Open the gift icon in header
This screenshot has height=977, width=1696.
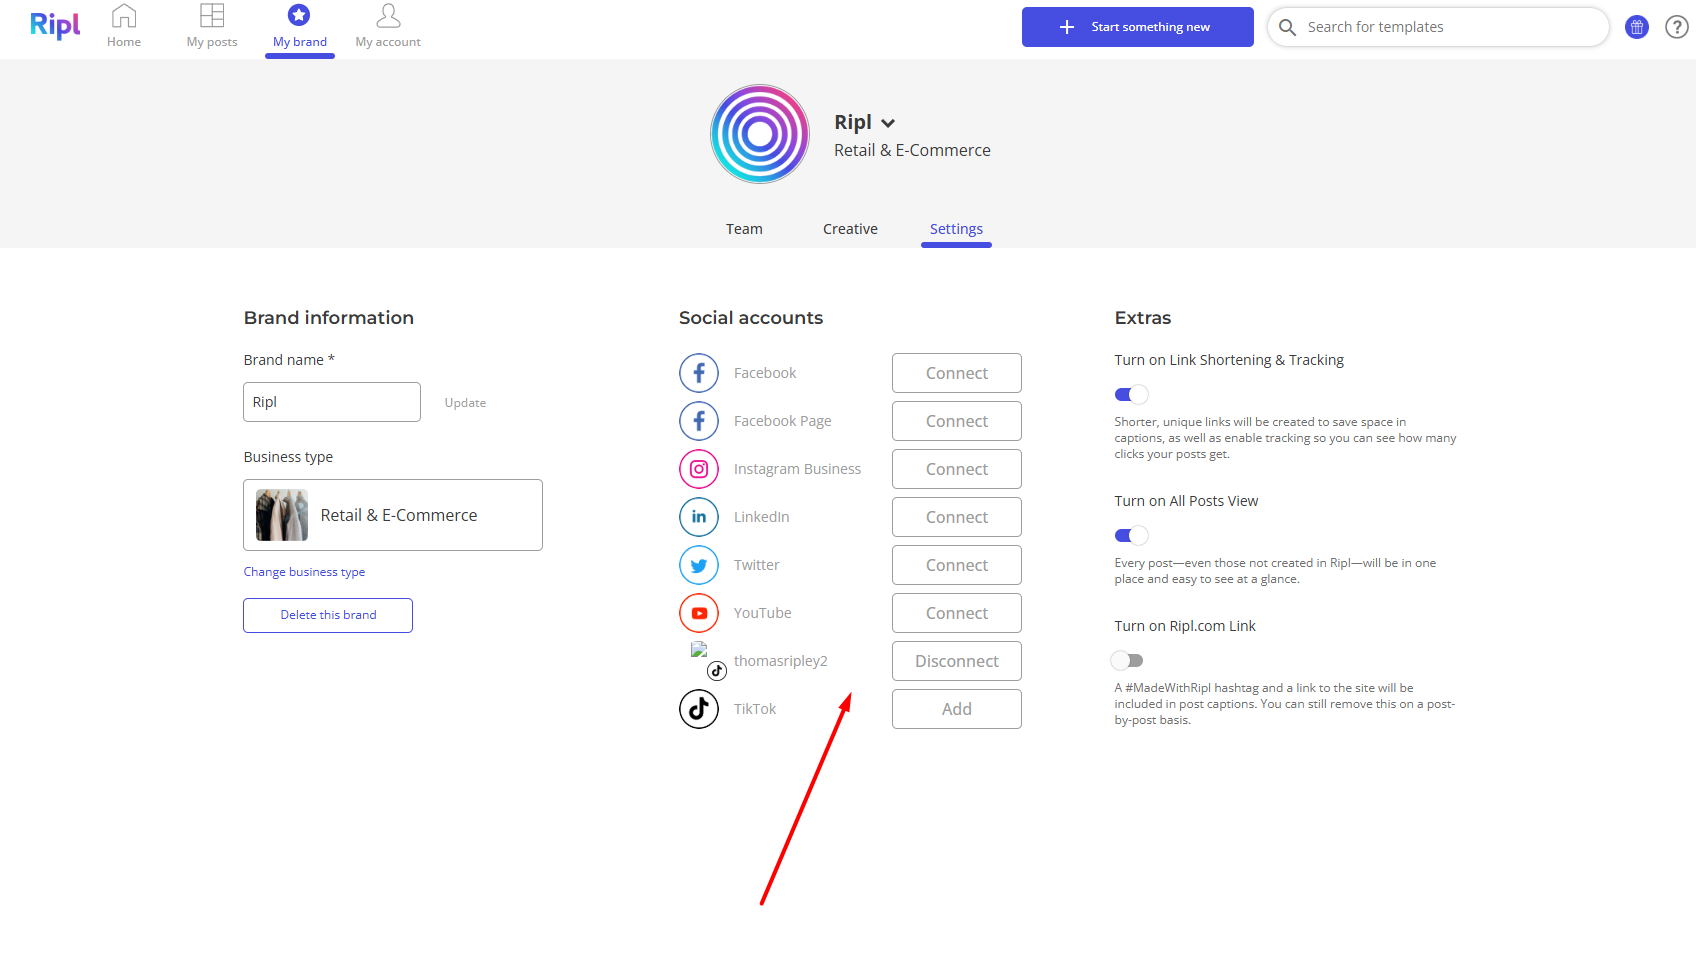coord(1637,27)
